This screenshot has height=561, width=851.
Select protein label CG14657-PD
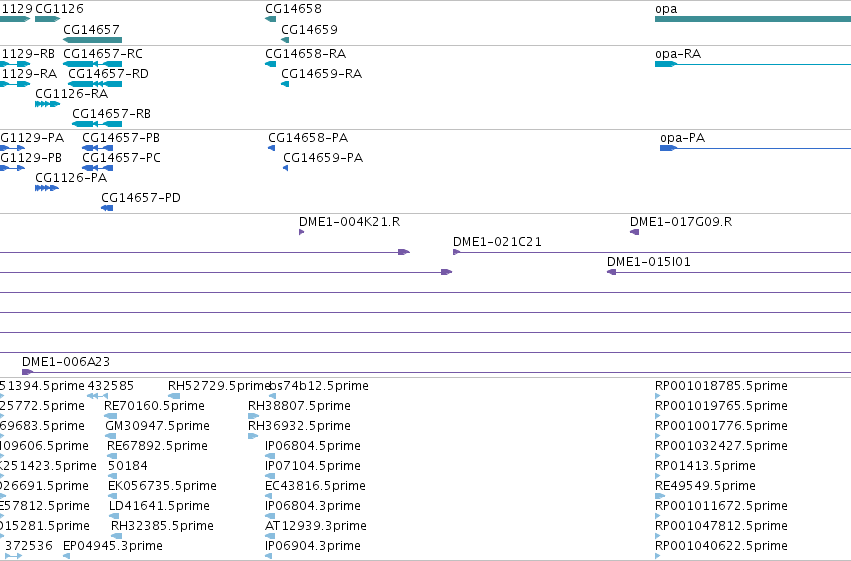141,198
